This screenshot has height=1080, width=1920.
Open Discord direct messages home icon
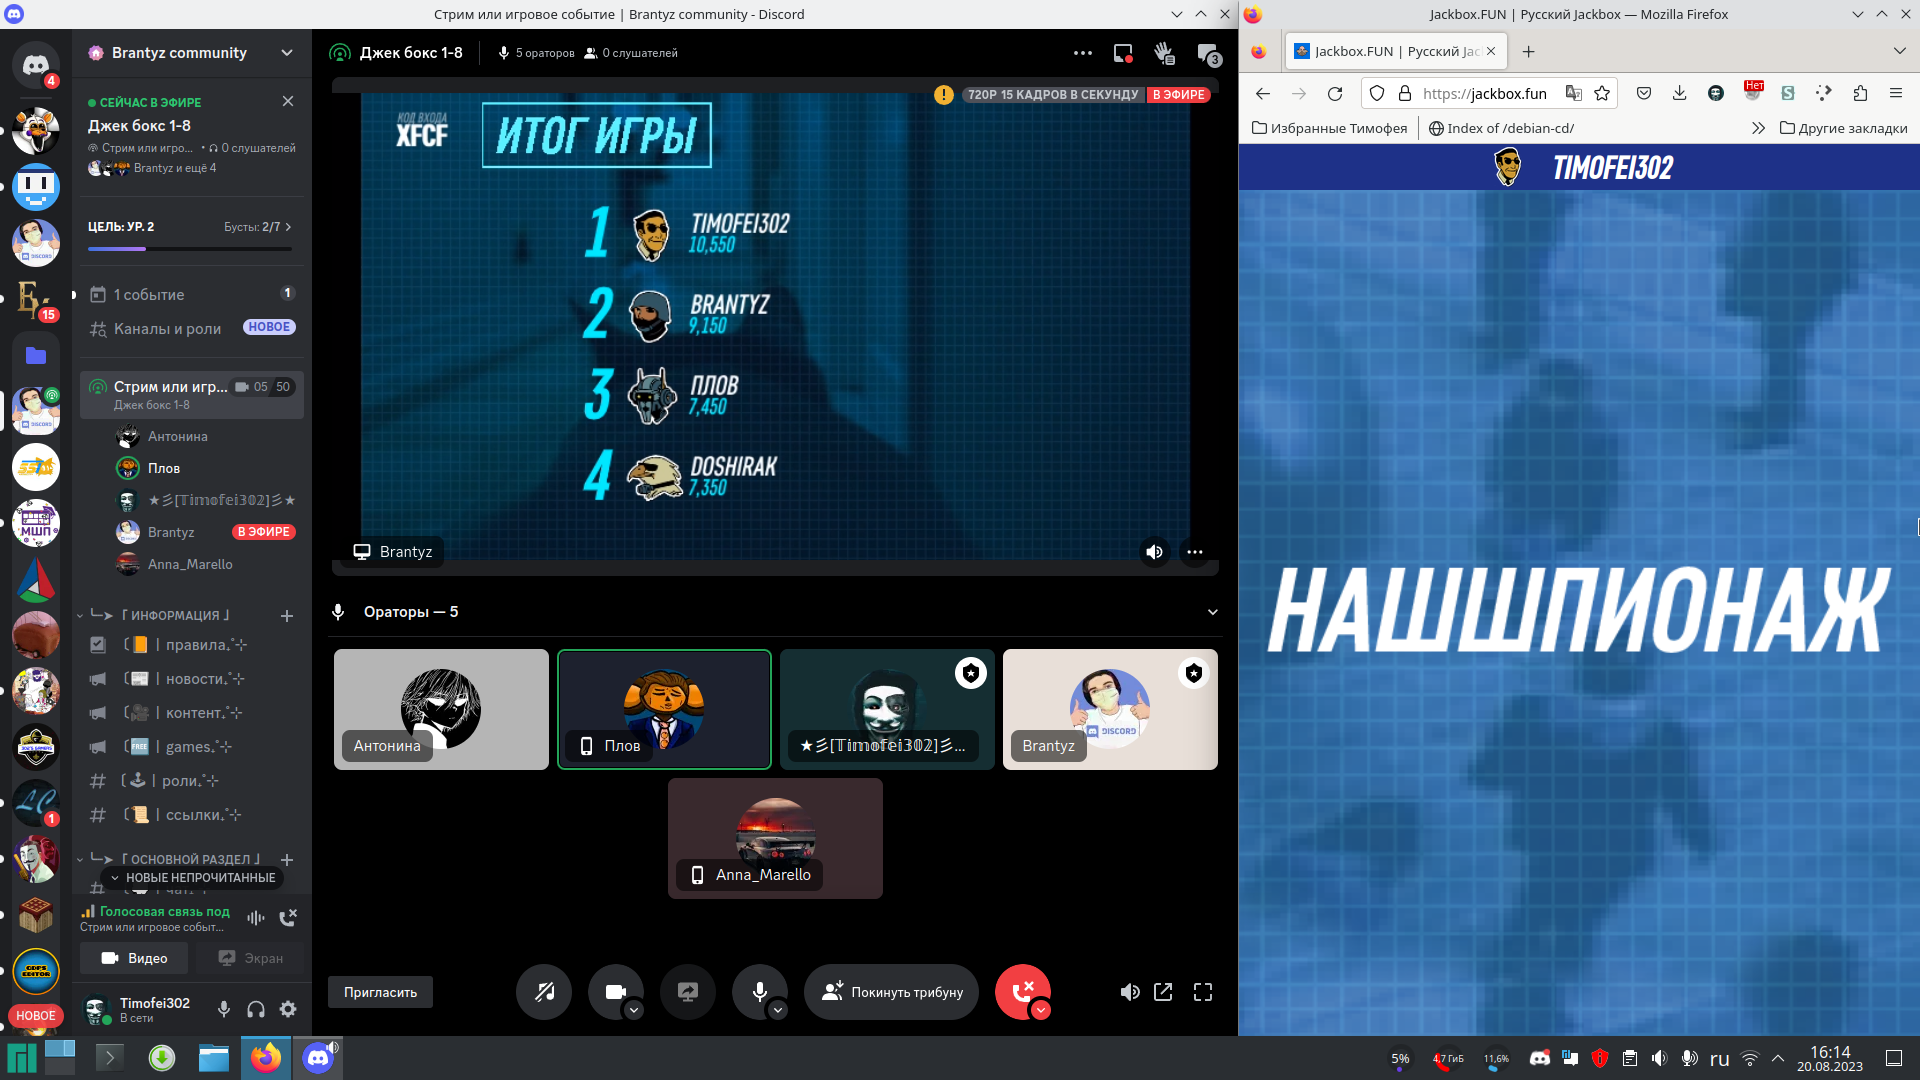(36, 66)
